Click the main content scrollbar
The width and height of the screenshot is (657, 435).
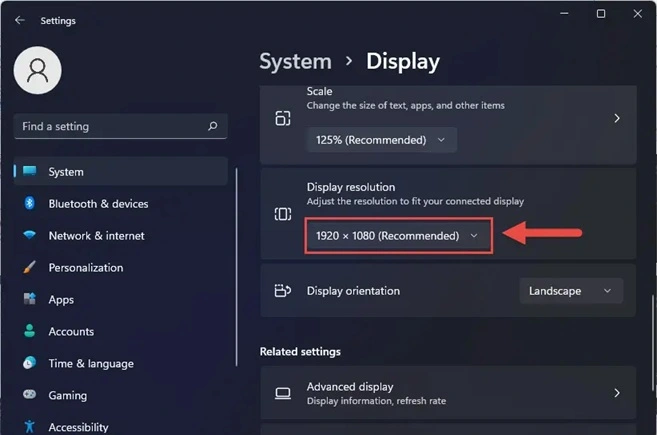(x=653, y=343)
